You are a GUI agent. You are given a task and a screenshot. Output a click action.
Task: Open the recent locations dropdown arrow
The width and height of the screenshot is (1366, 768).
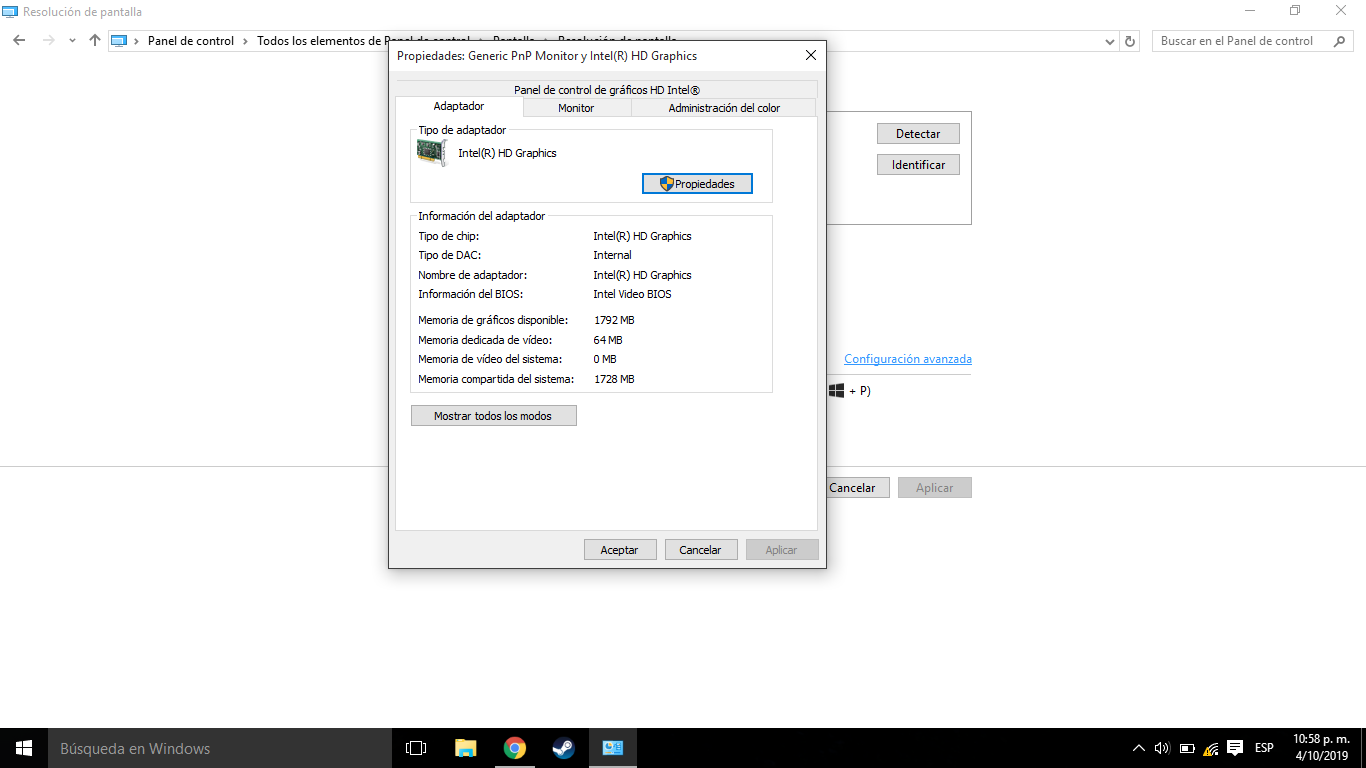[x=72, y=41]
